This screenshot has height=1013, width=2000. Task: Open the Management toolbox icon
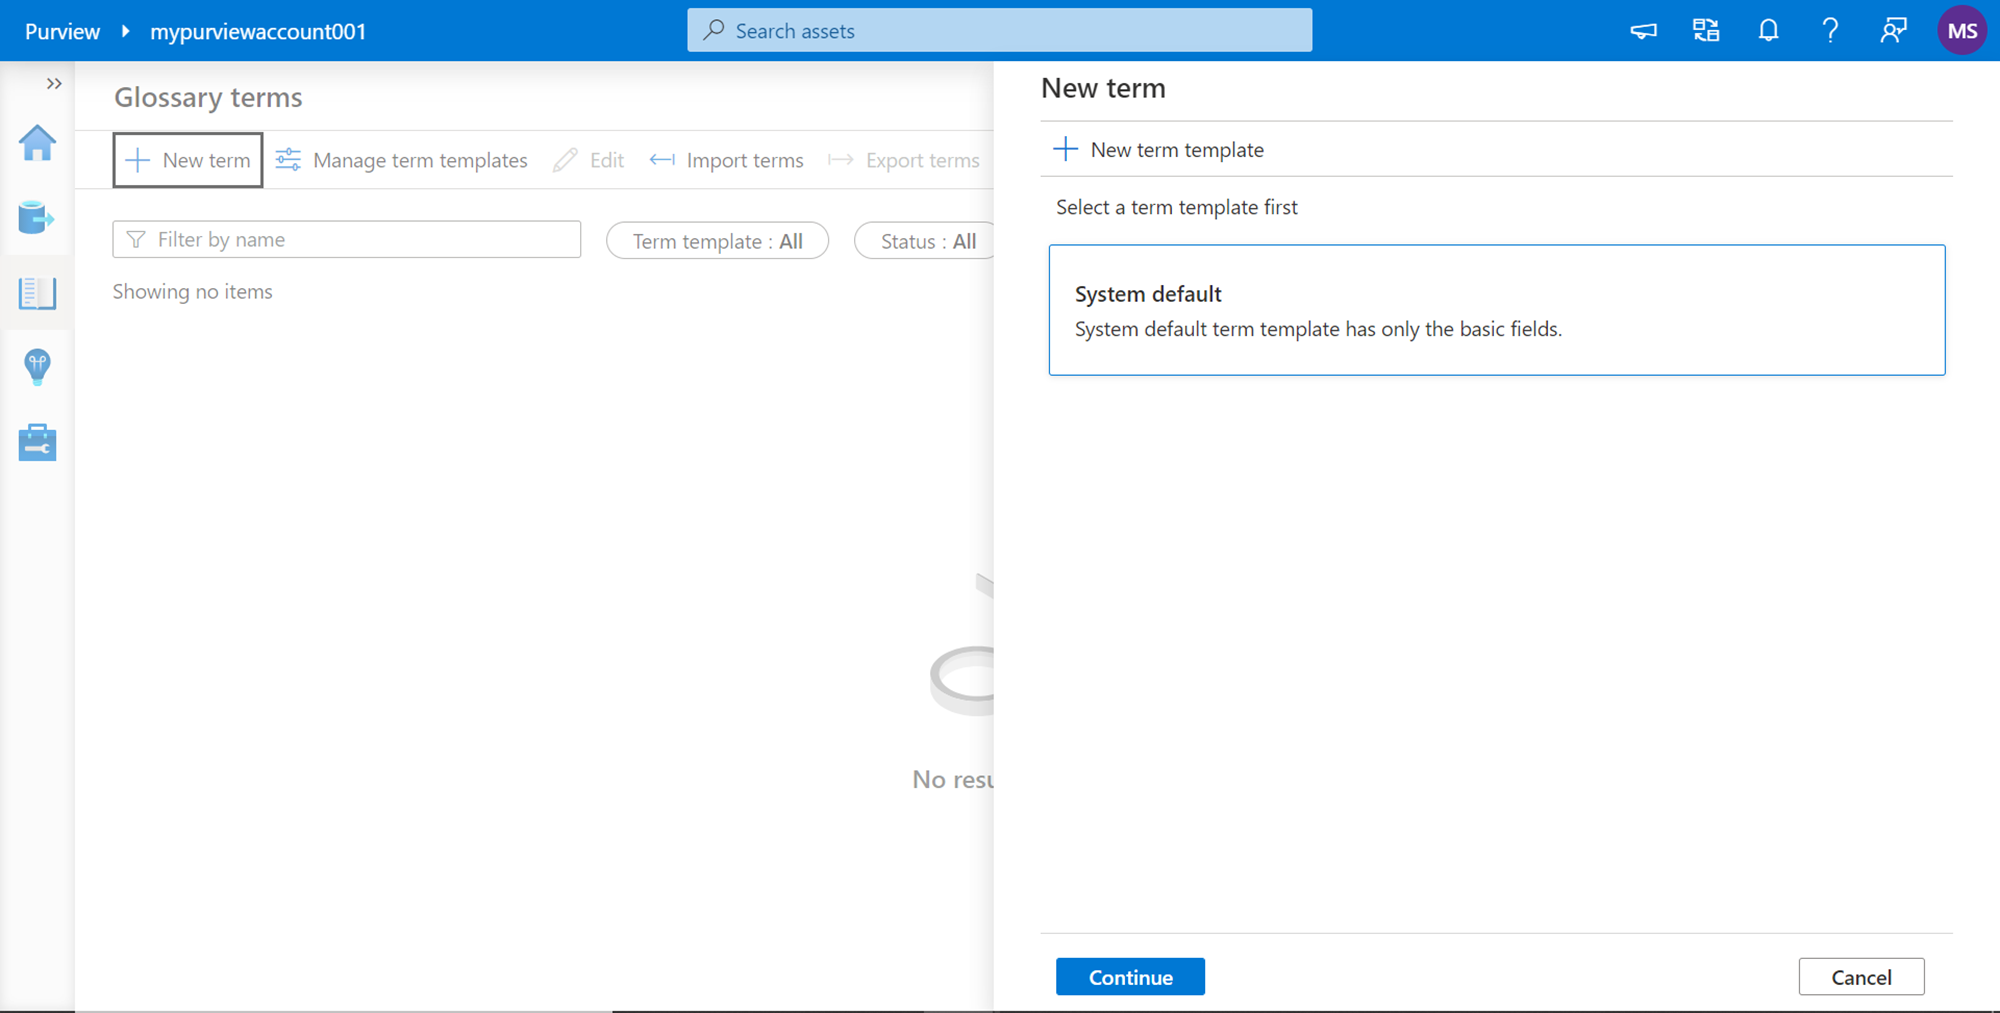point(37,442)
